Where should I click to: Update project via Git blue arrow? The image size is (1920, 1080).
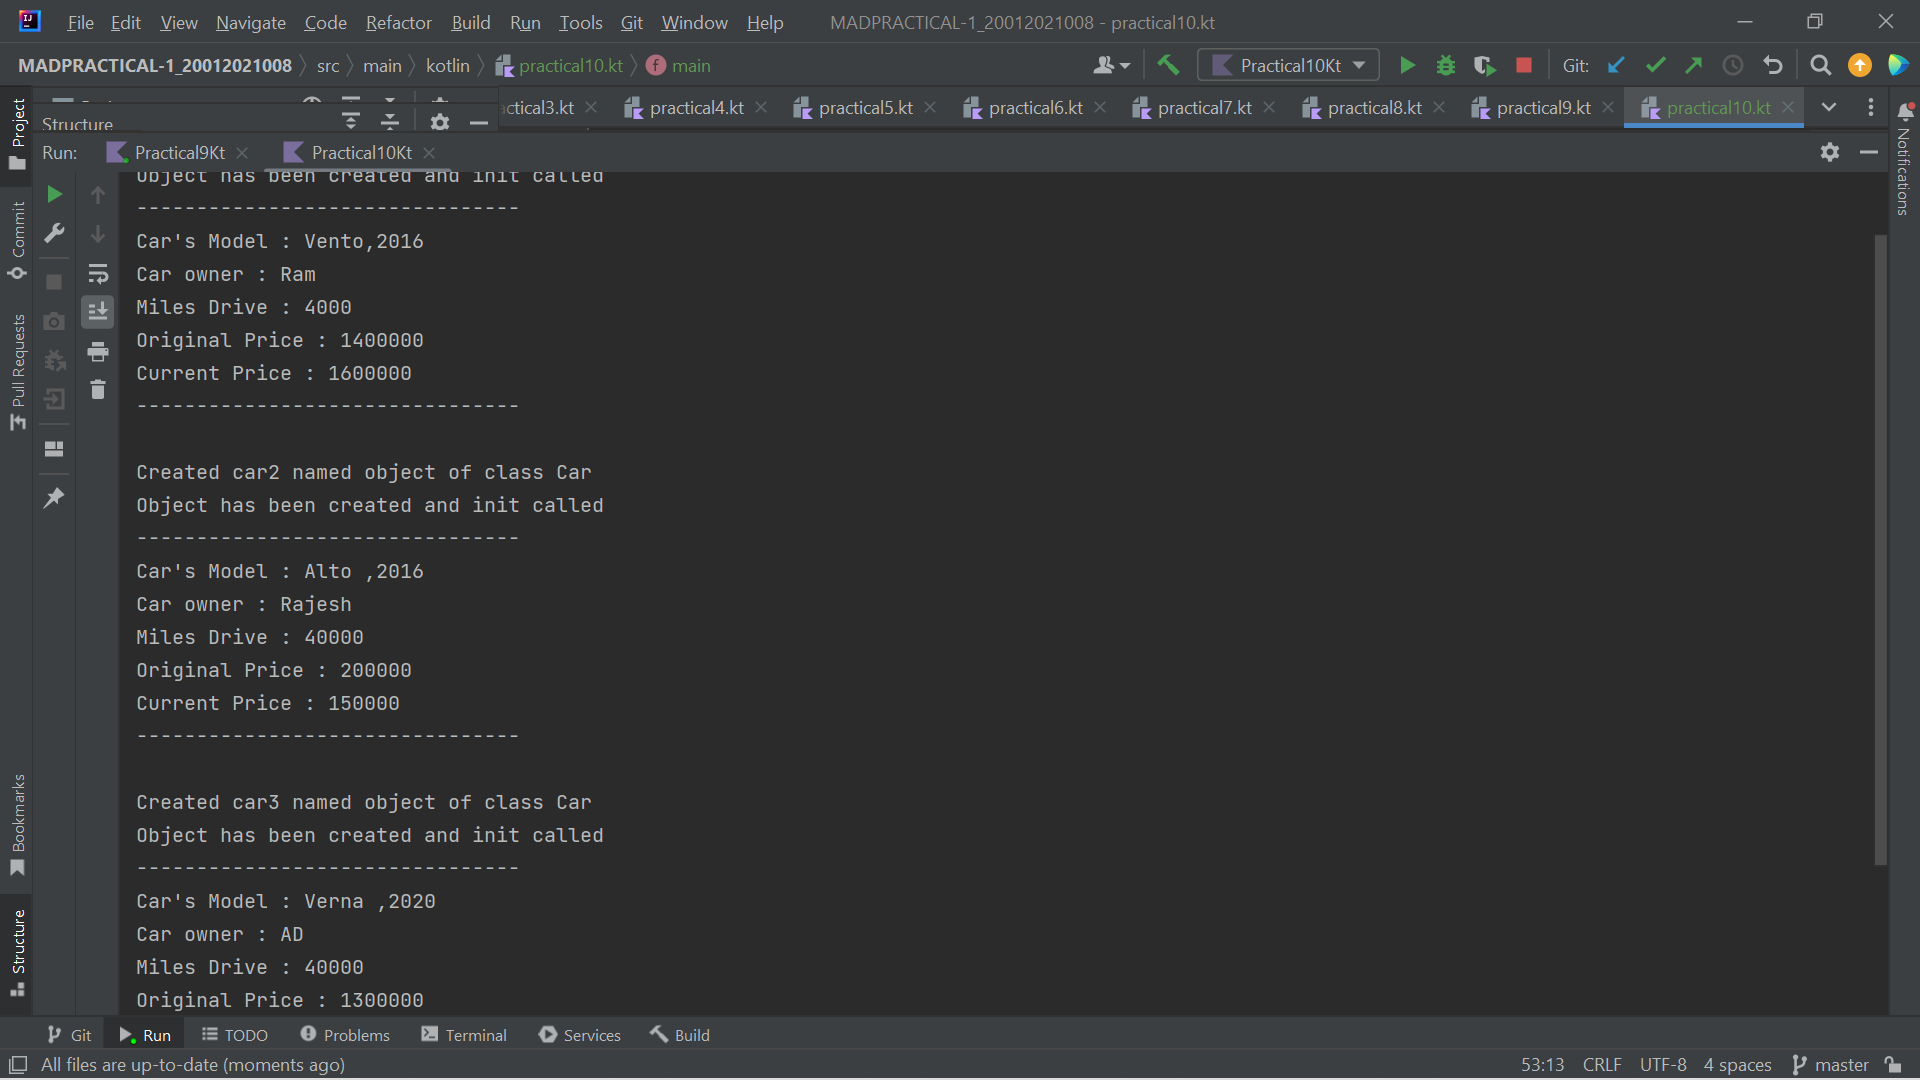click(x=1616, y=66)
